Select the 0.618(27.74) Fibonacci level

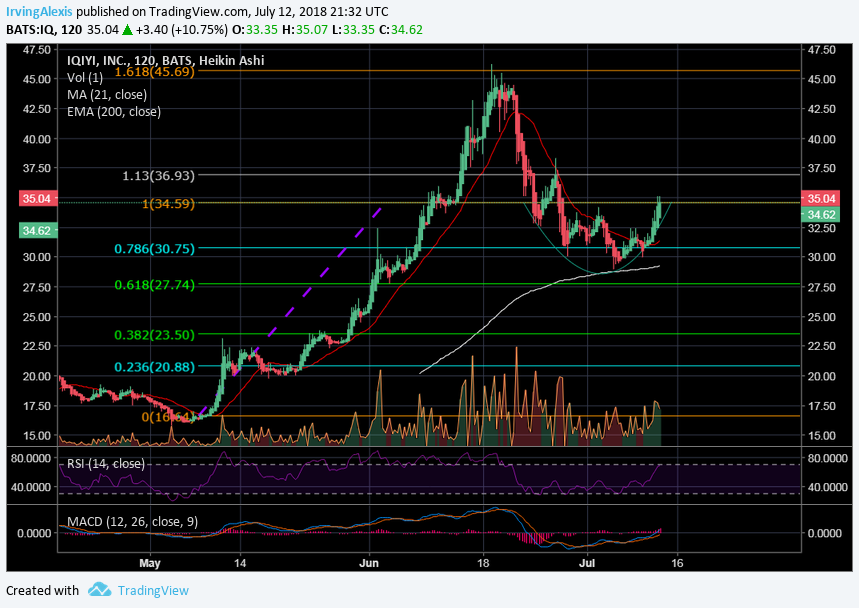(154, 285)
